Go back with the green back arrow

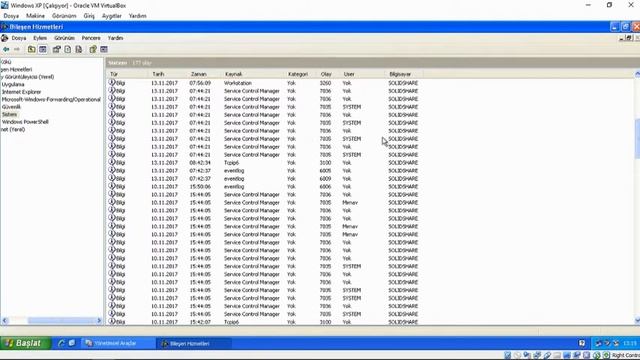coord(6,49)
